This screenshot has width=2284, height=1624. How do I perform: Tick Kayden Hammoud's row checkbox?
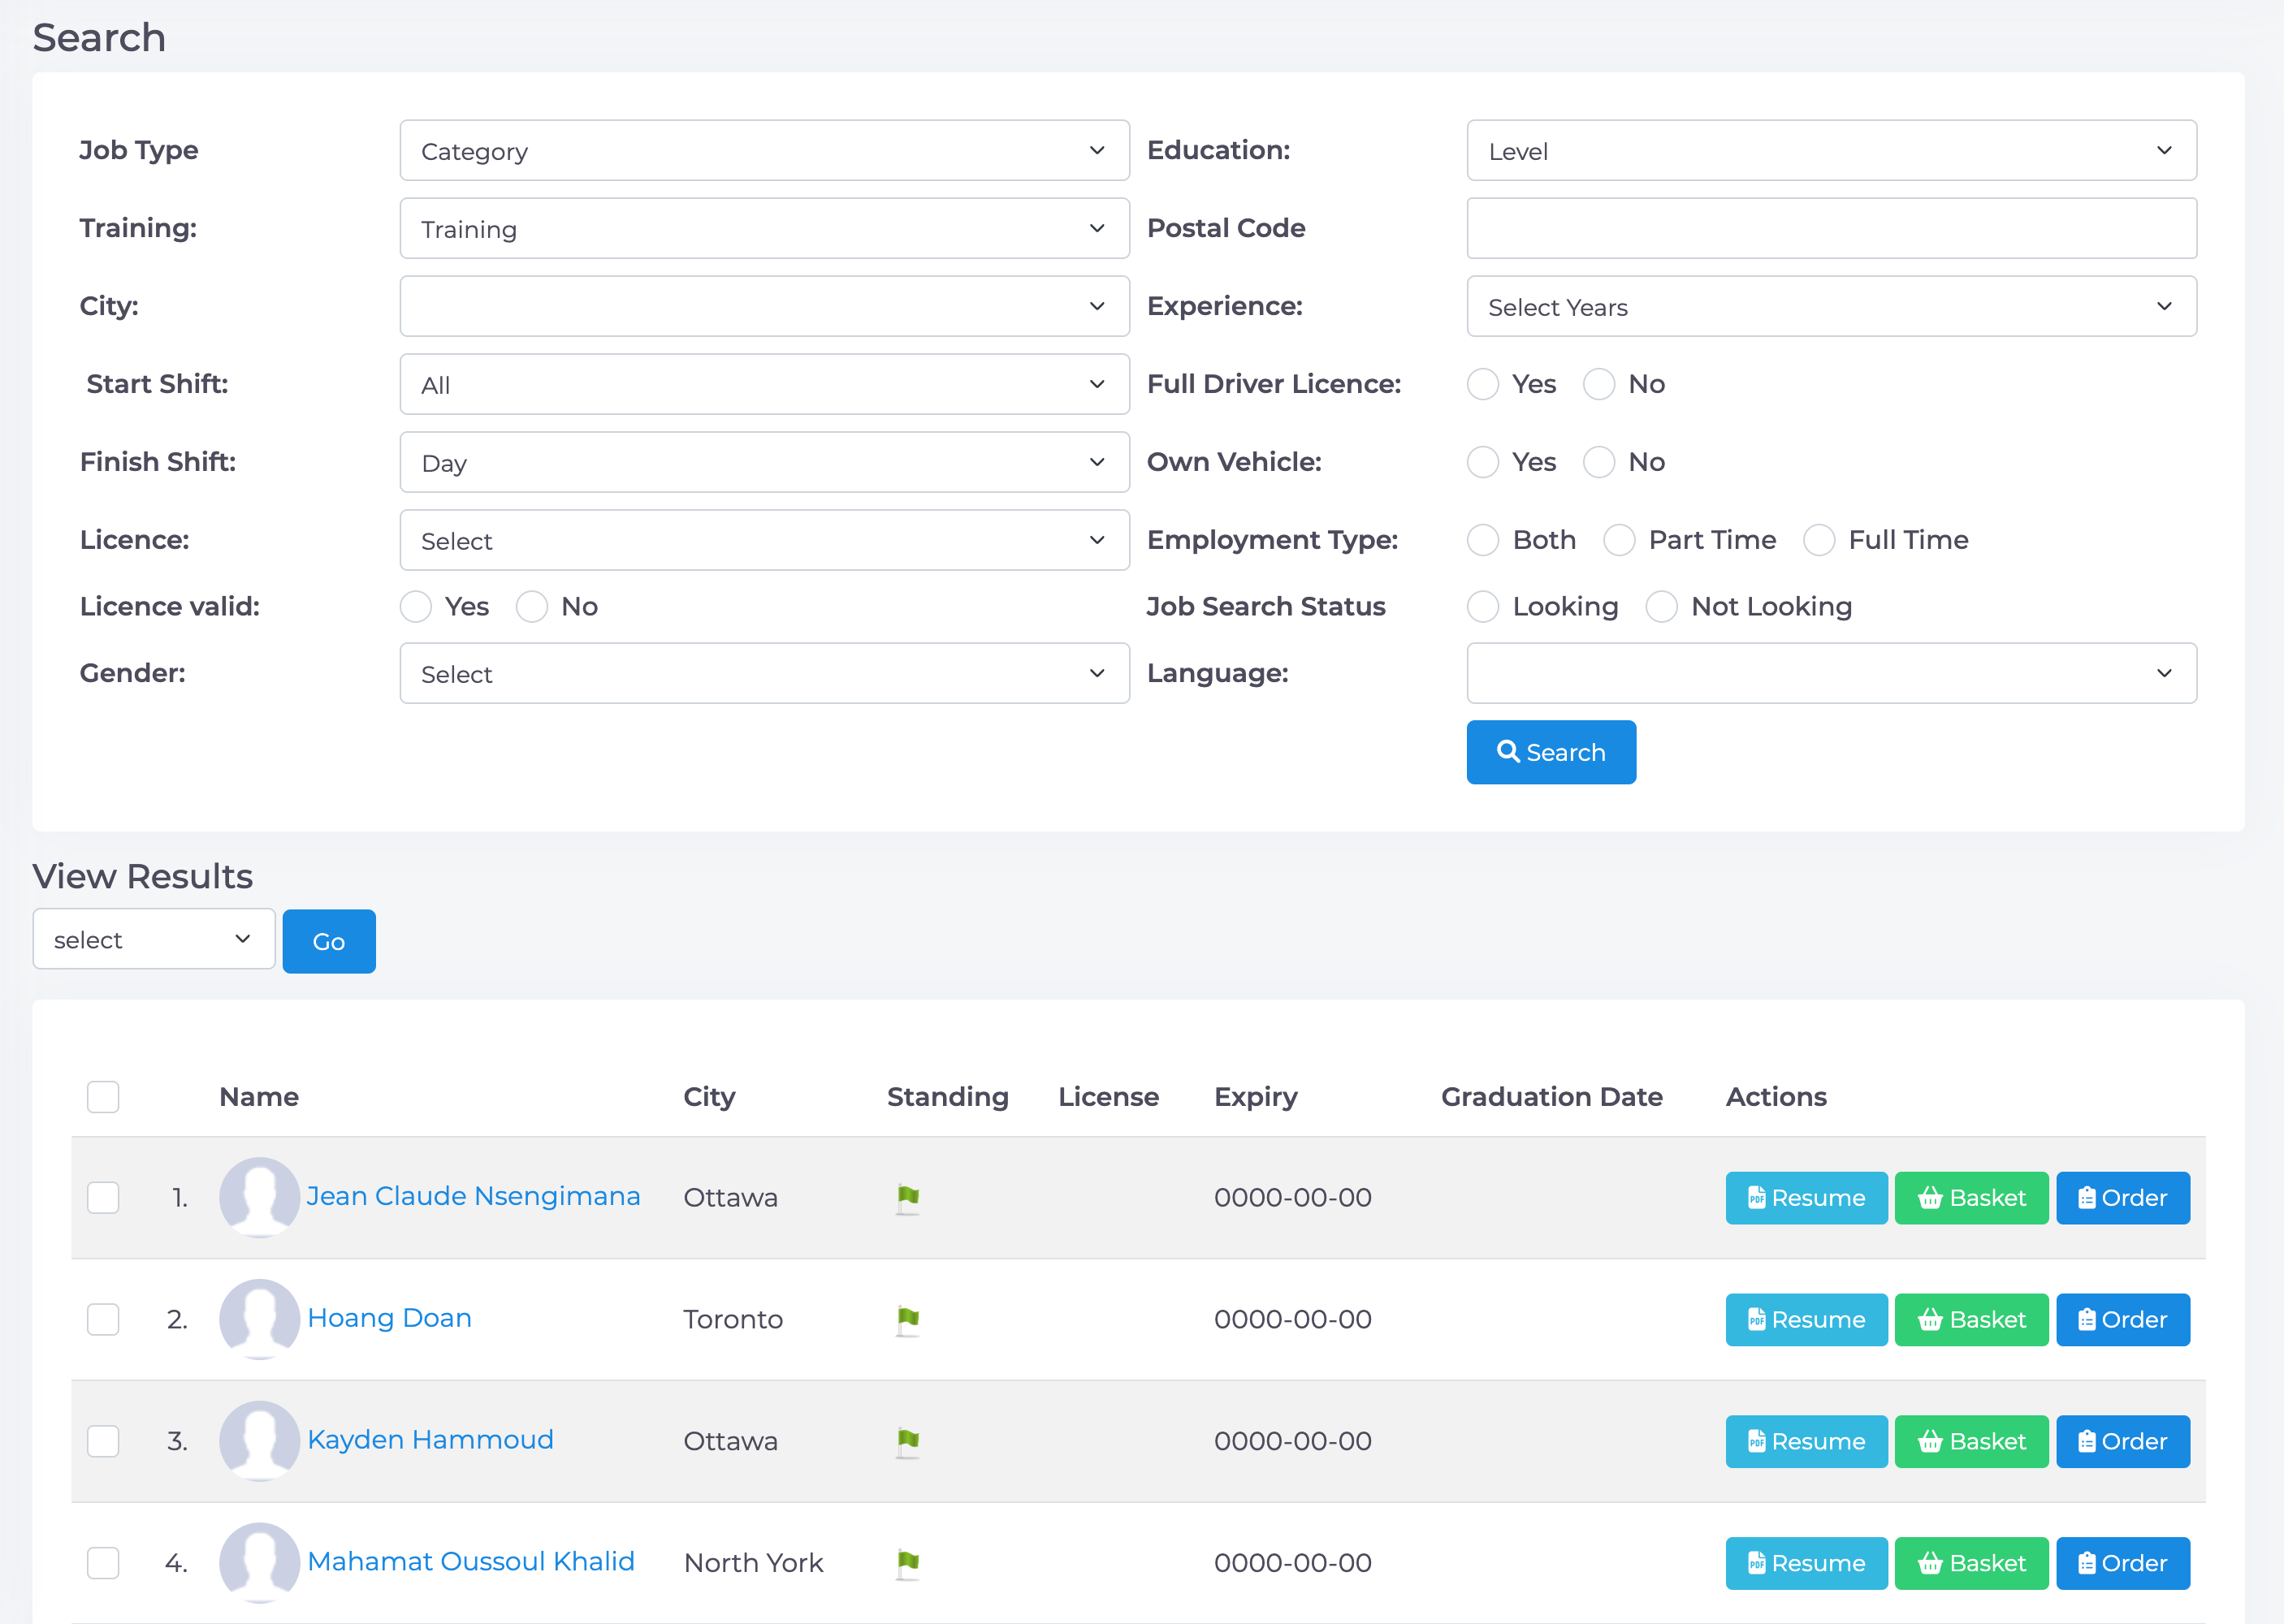point(103,1442)
